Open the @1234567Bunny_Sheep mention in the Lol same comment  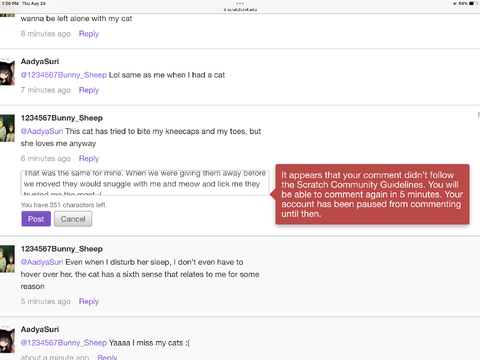point(64,75)
